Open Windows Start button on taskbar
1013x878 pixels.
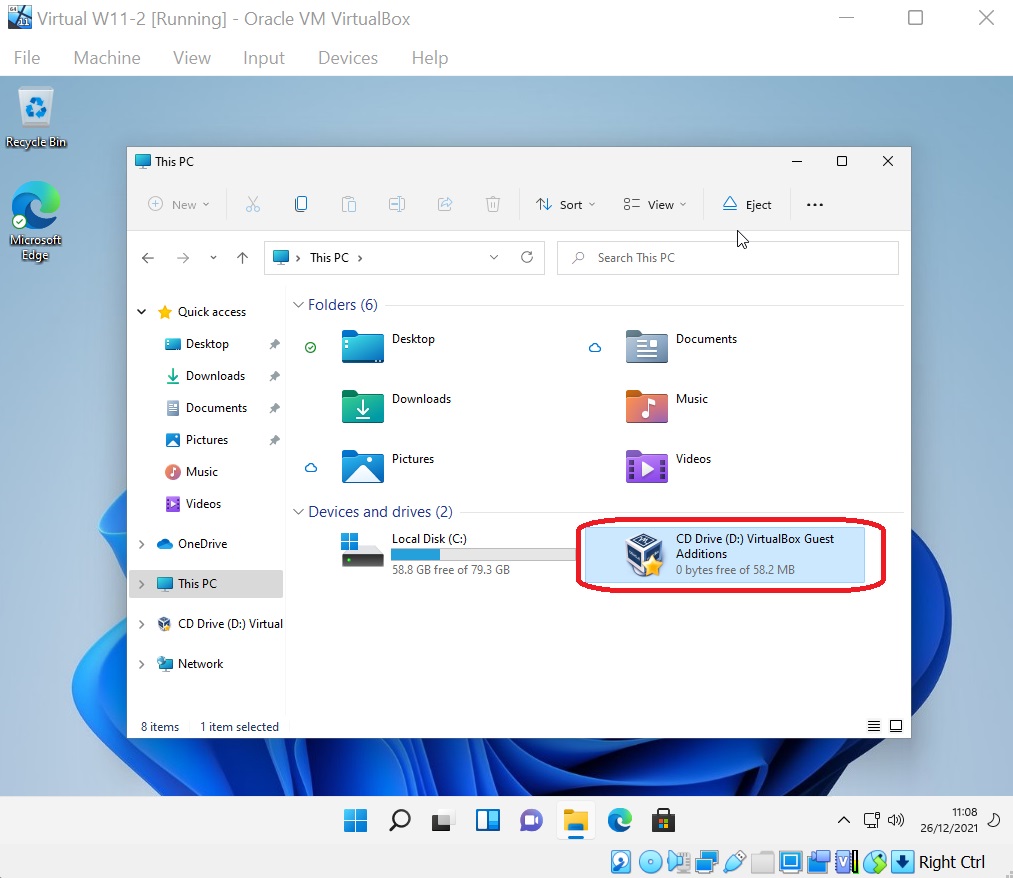tap(355, 821)
